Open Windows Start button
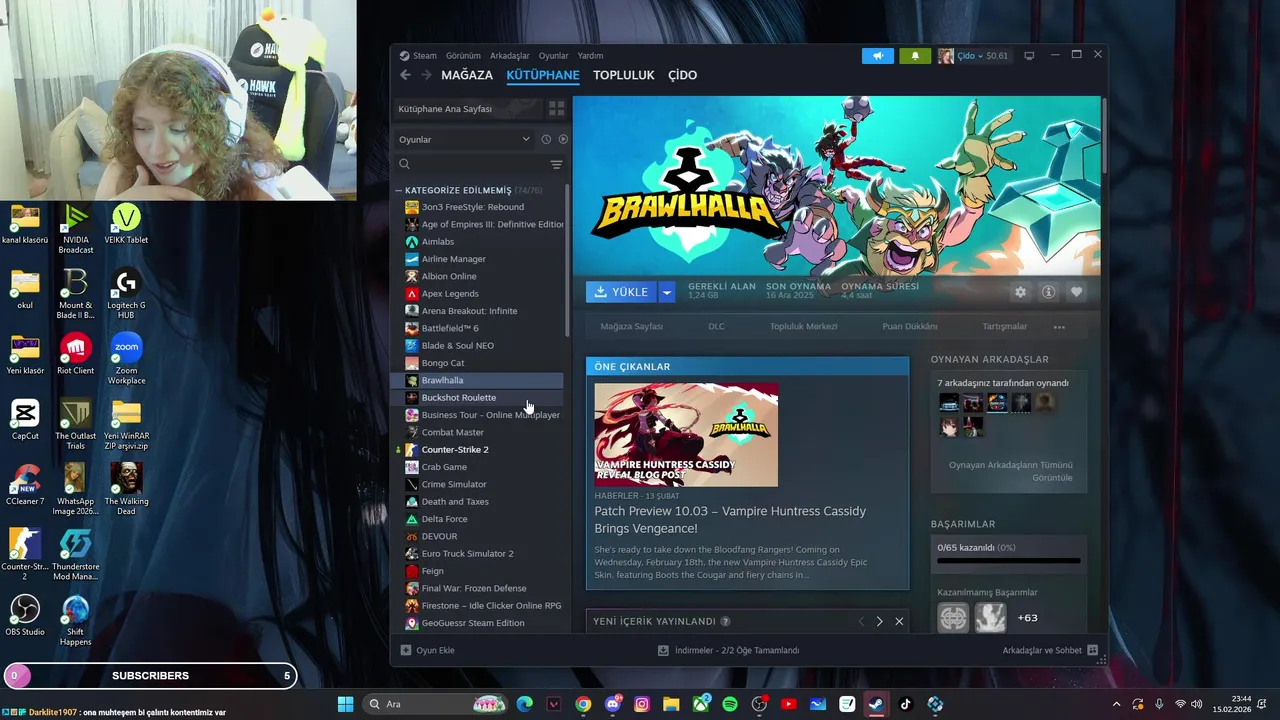This screenshot has width=1280, height=720. pyautogui.click(x=345, y=704)
